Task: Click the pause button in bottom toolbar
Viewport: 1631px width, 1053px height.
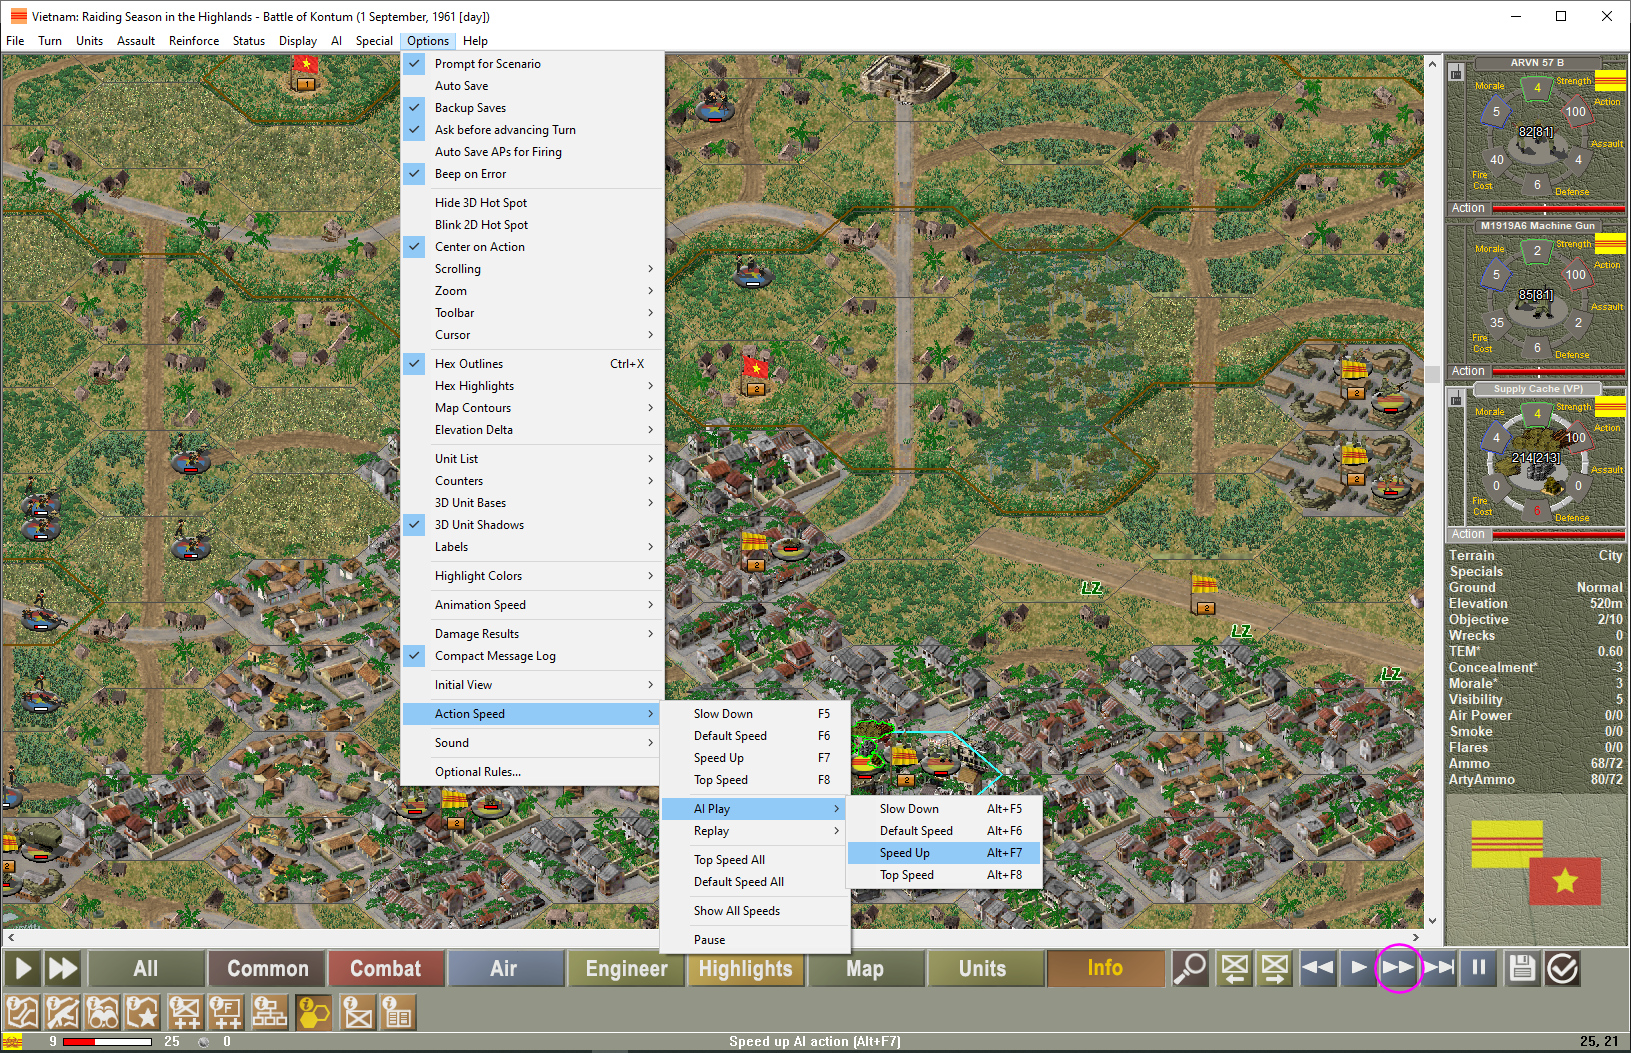Action: pyautogui.click(x=1478, y=968)
